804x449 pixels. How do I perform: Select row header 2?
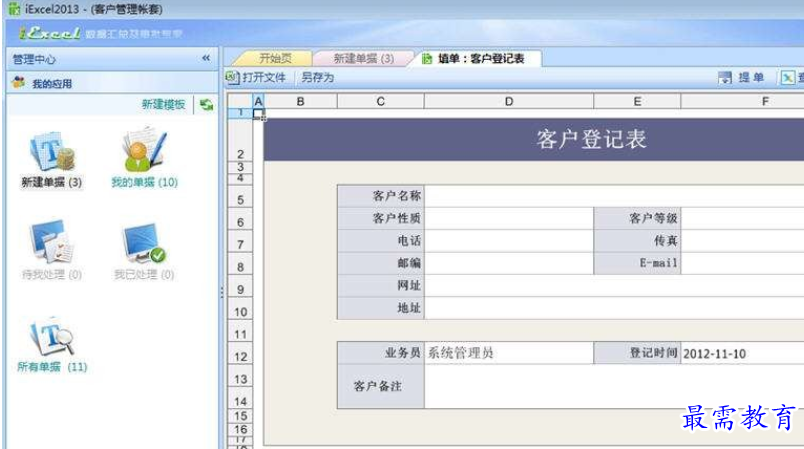(x=240, y=139)
